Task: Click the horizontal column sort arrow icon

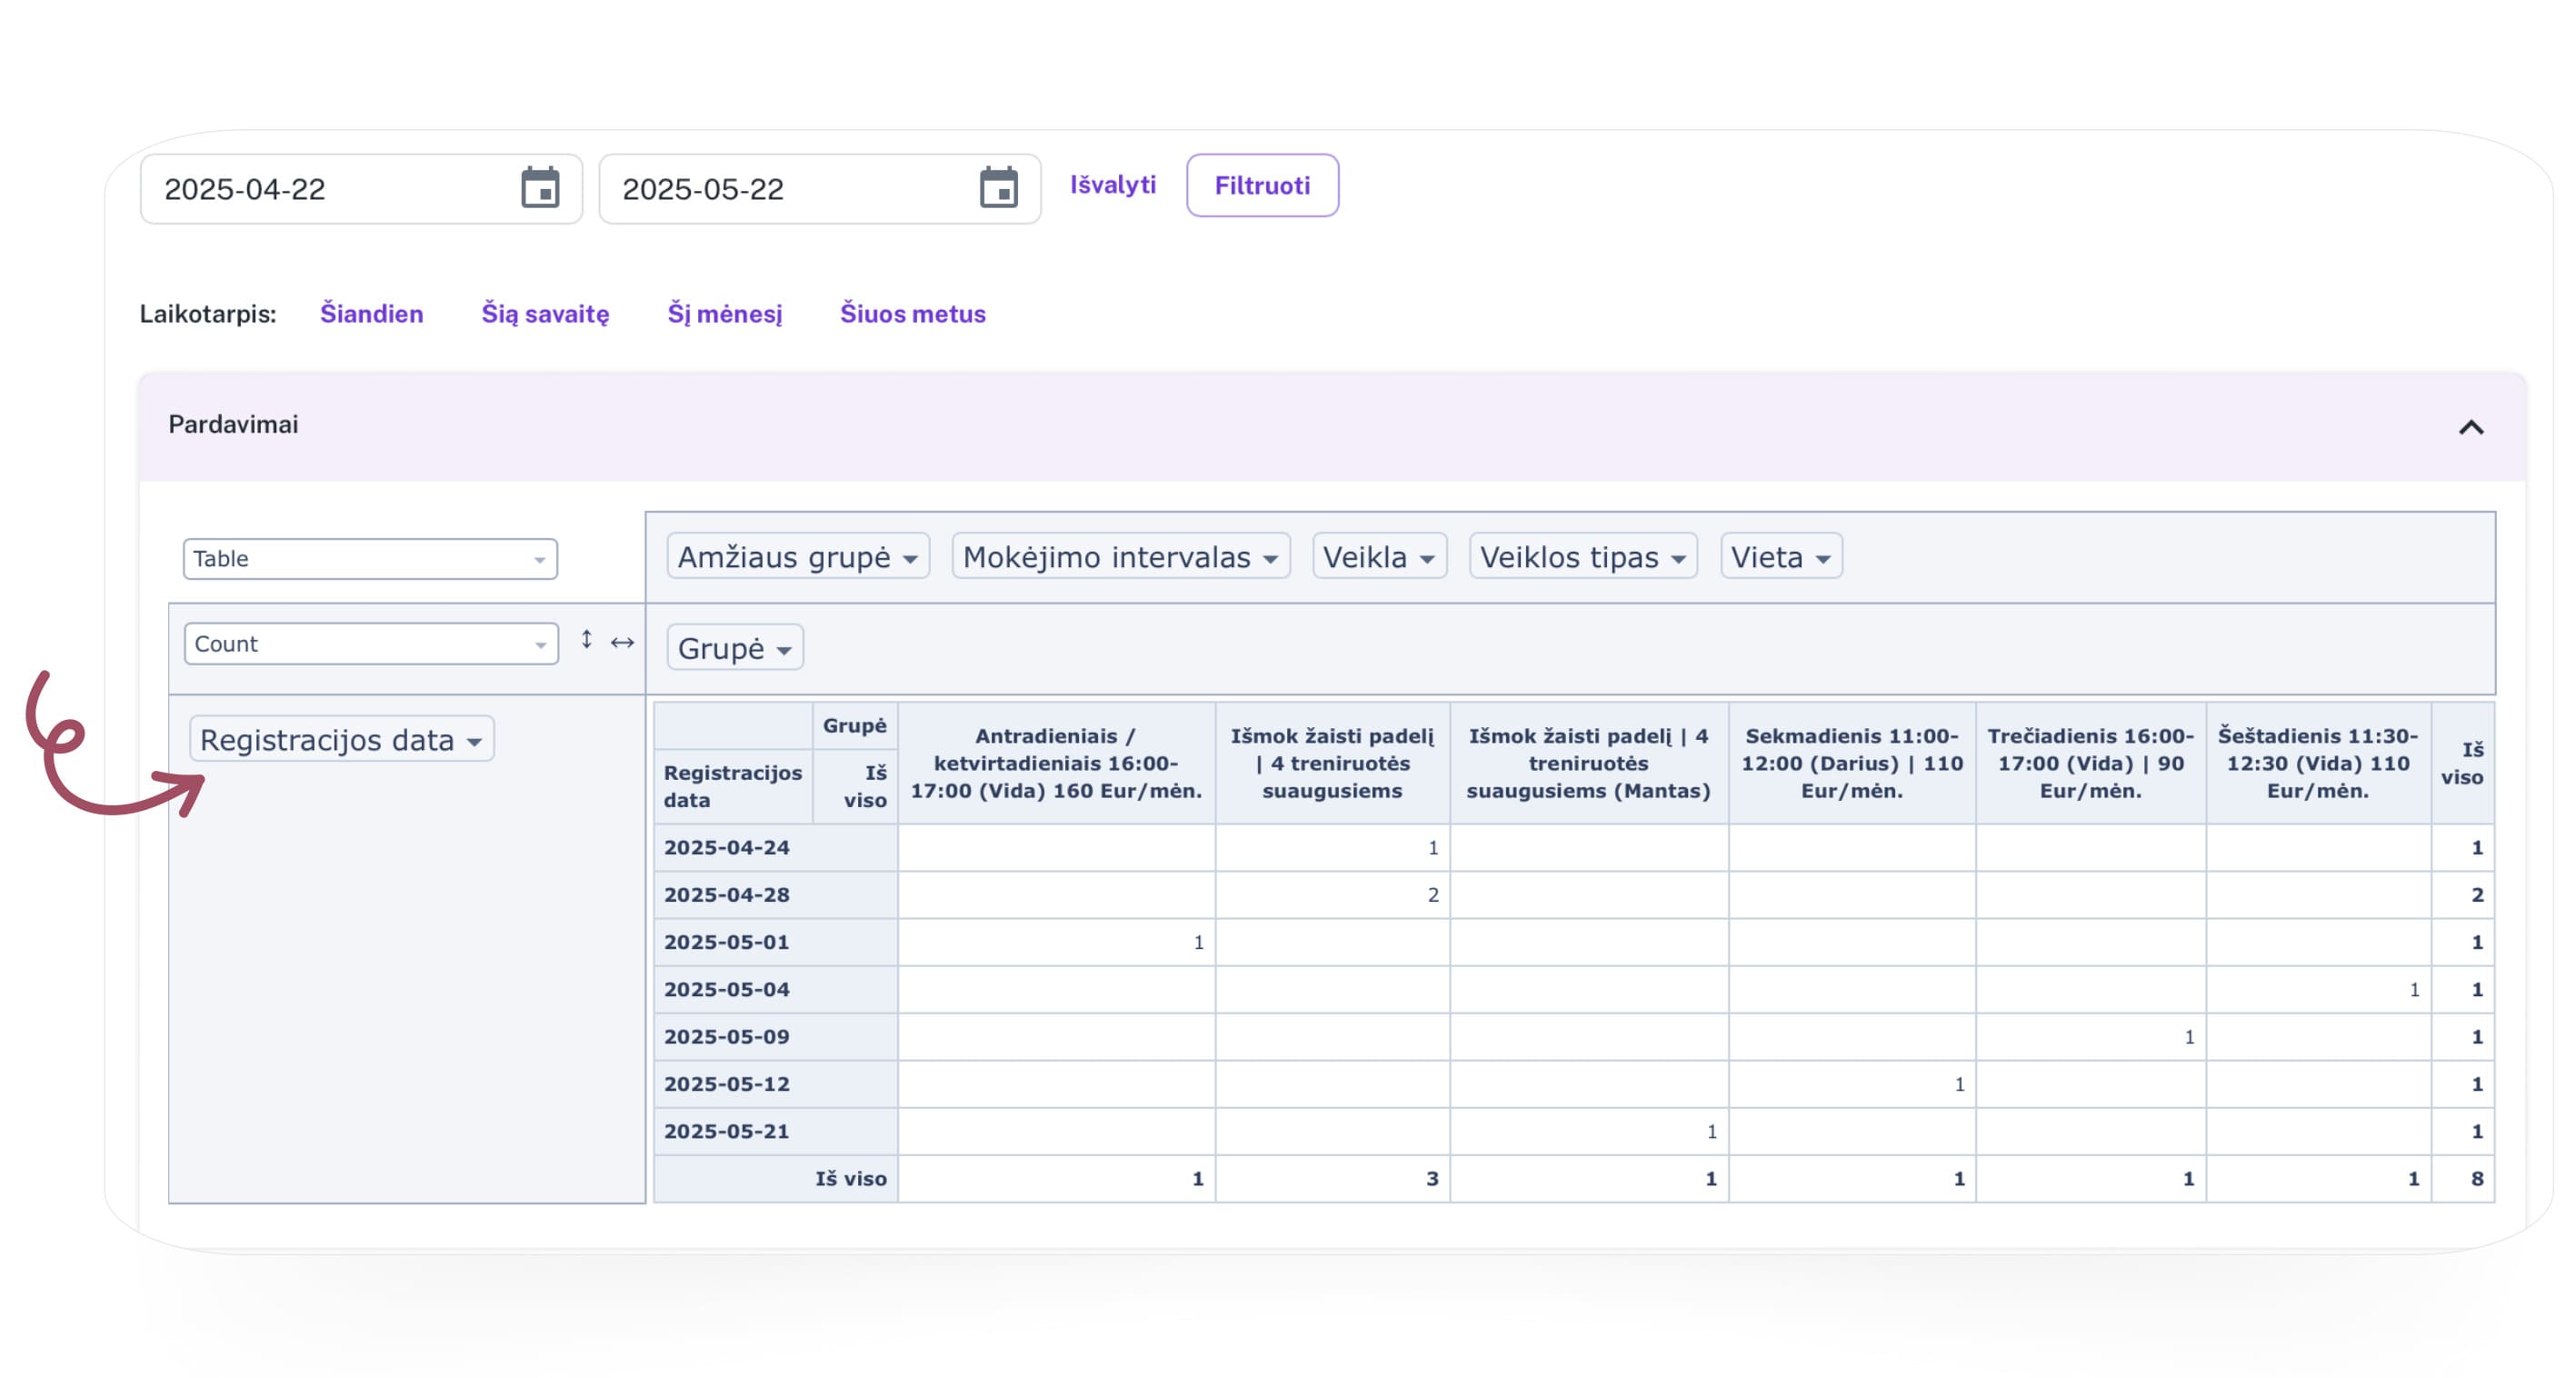Action: coord(622,642)
